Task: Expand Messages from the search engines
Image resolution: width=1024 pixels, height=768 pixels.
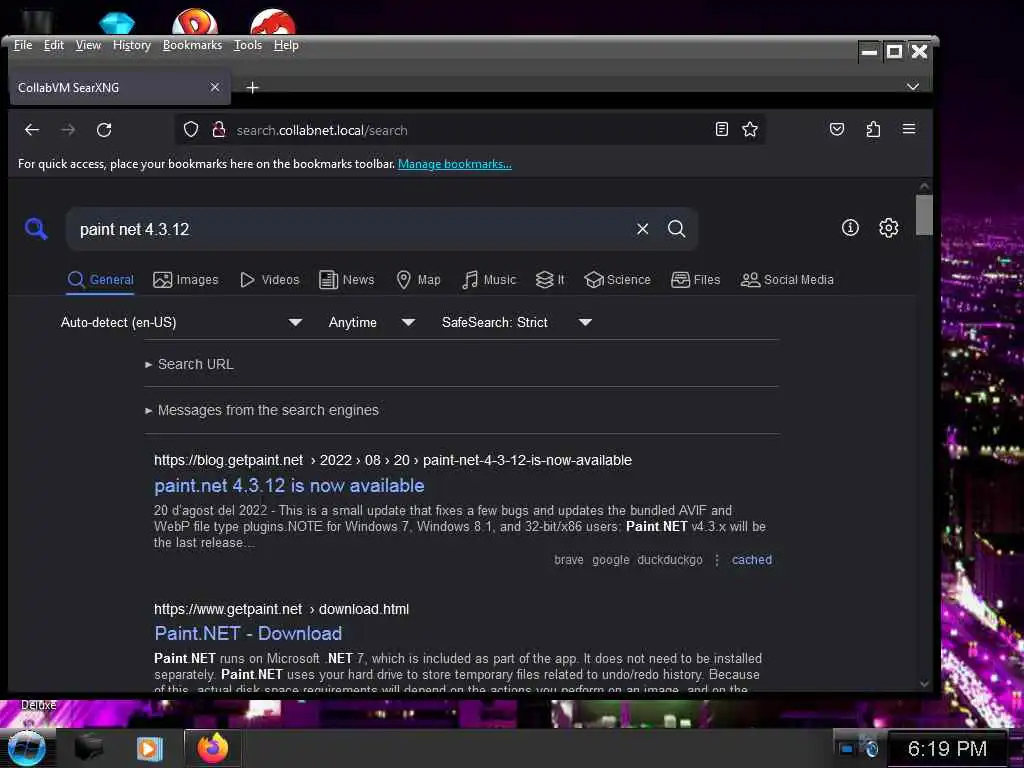Action: (x=262, y=410)
